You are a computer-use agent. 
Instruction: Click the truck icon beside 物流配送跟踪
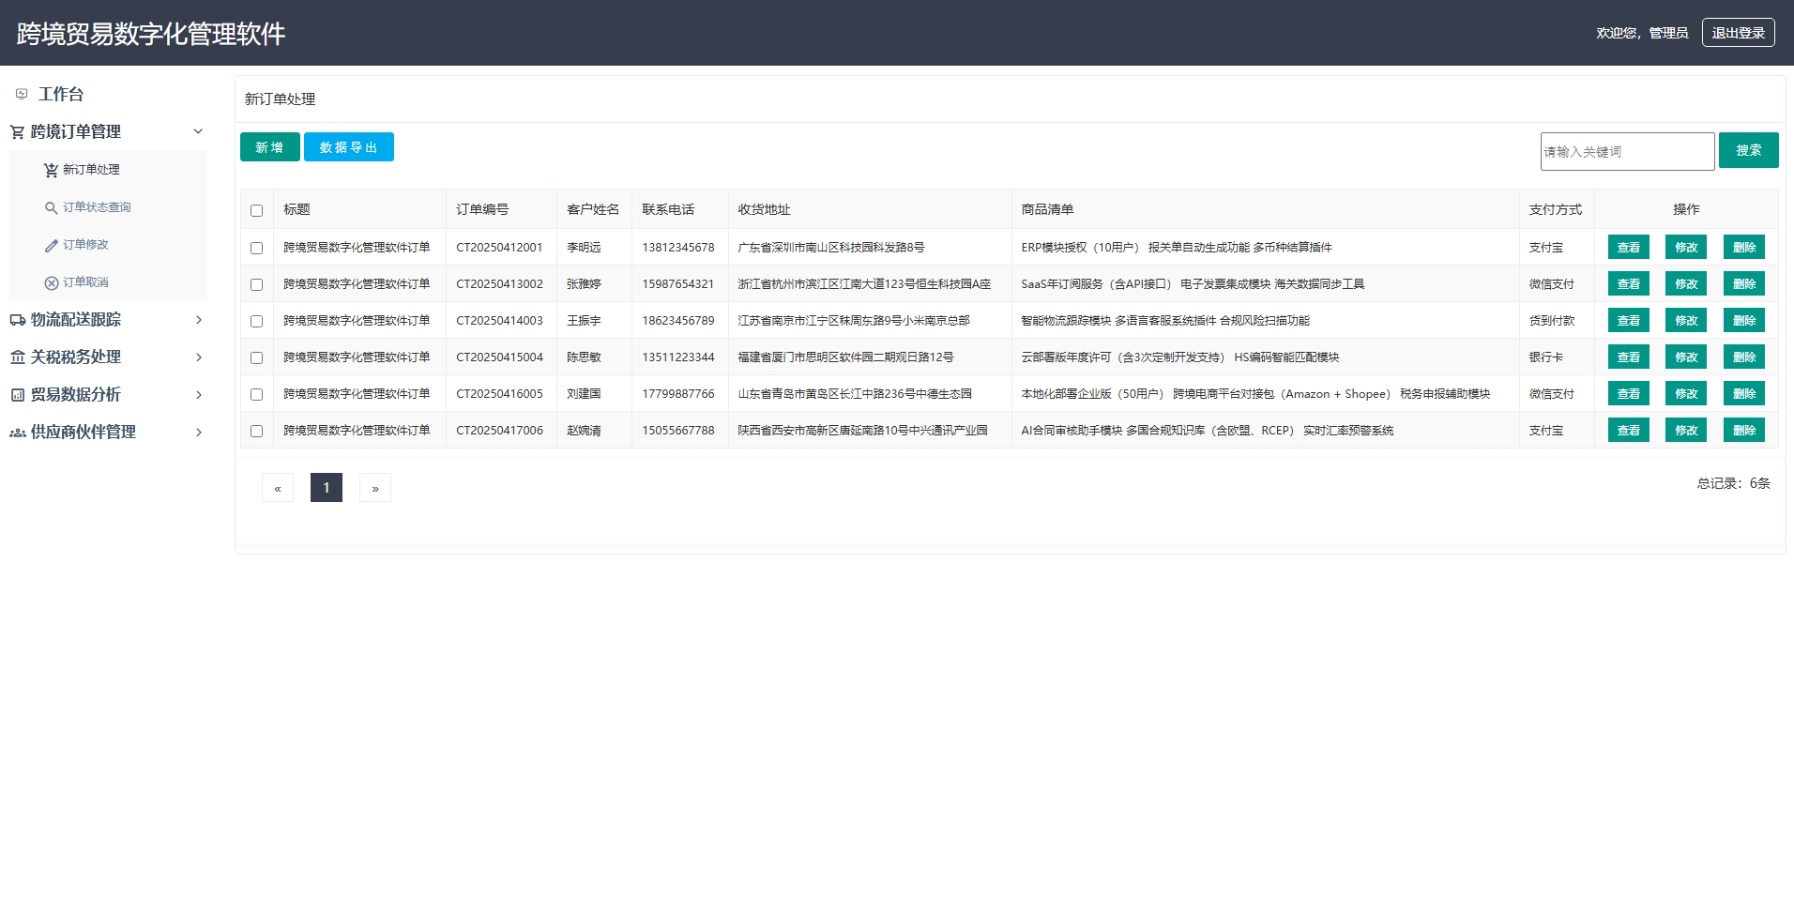[x=17, y=320]
